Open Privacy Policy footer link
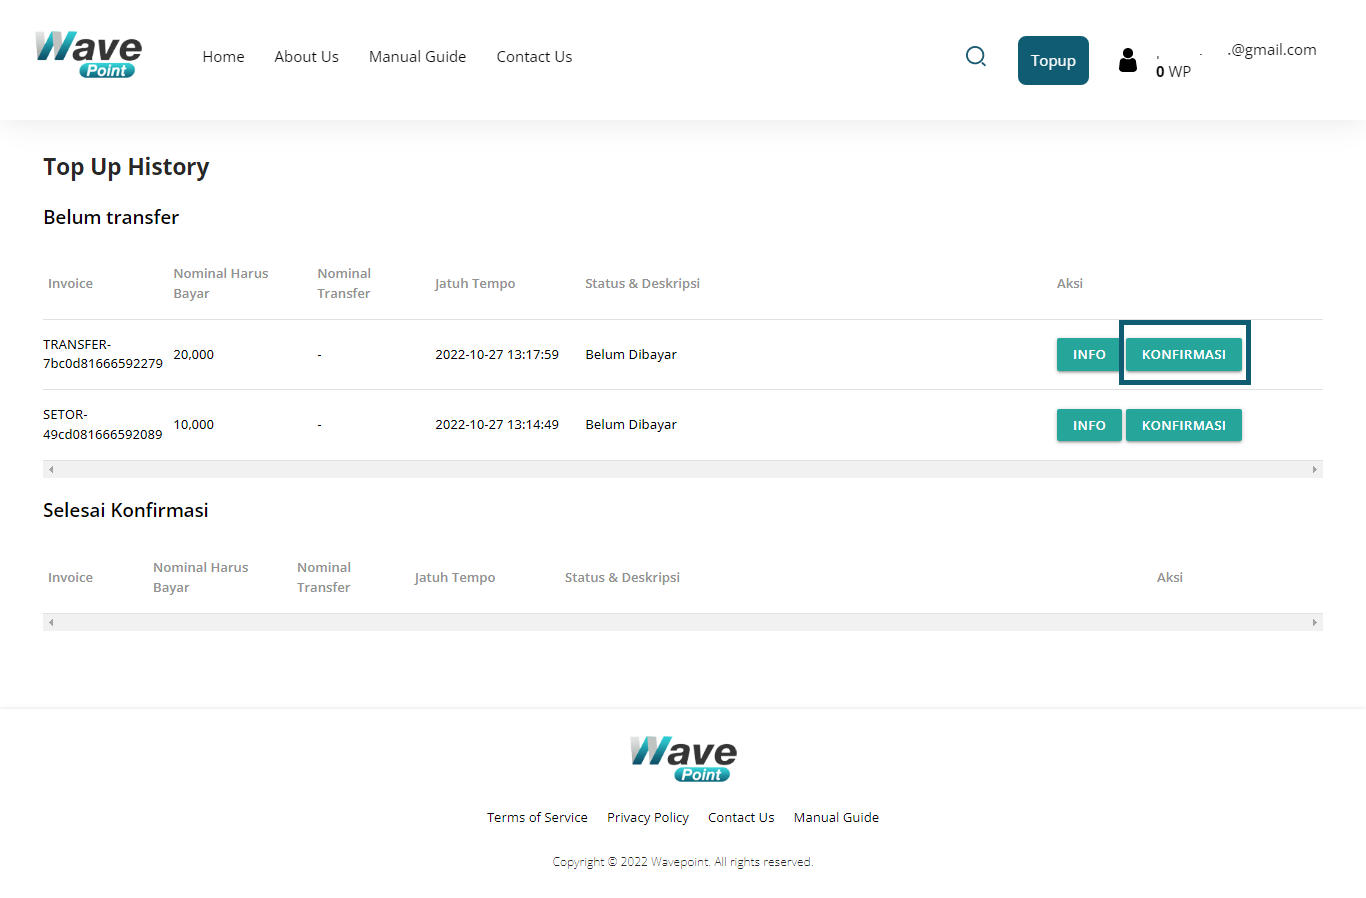Image resolution: width=1366 pixels, height=898 pixels. (x=648, y=818)
